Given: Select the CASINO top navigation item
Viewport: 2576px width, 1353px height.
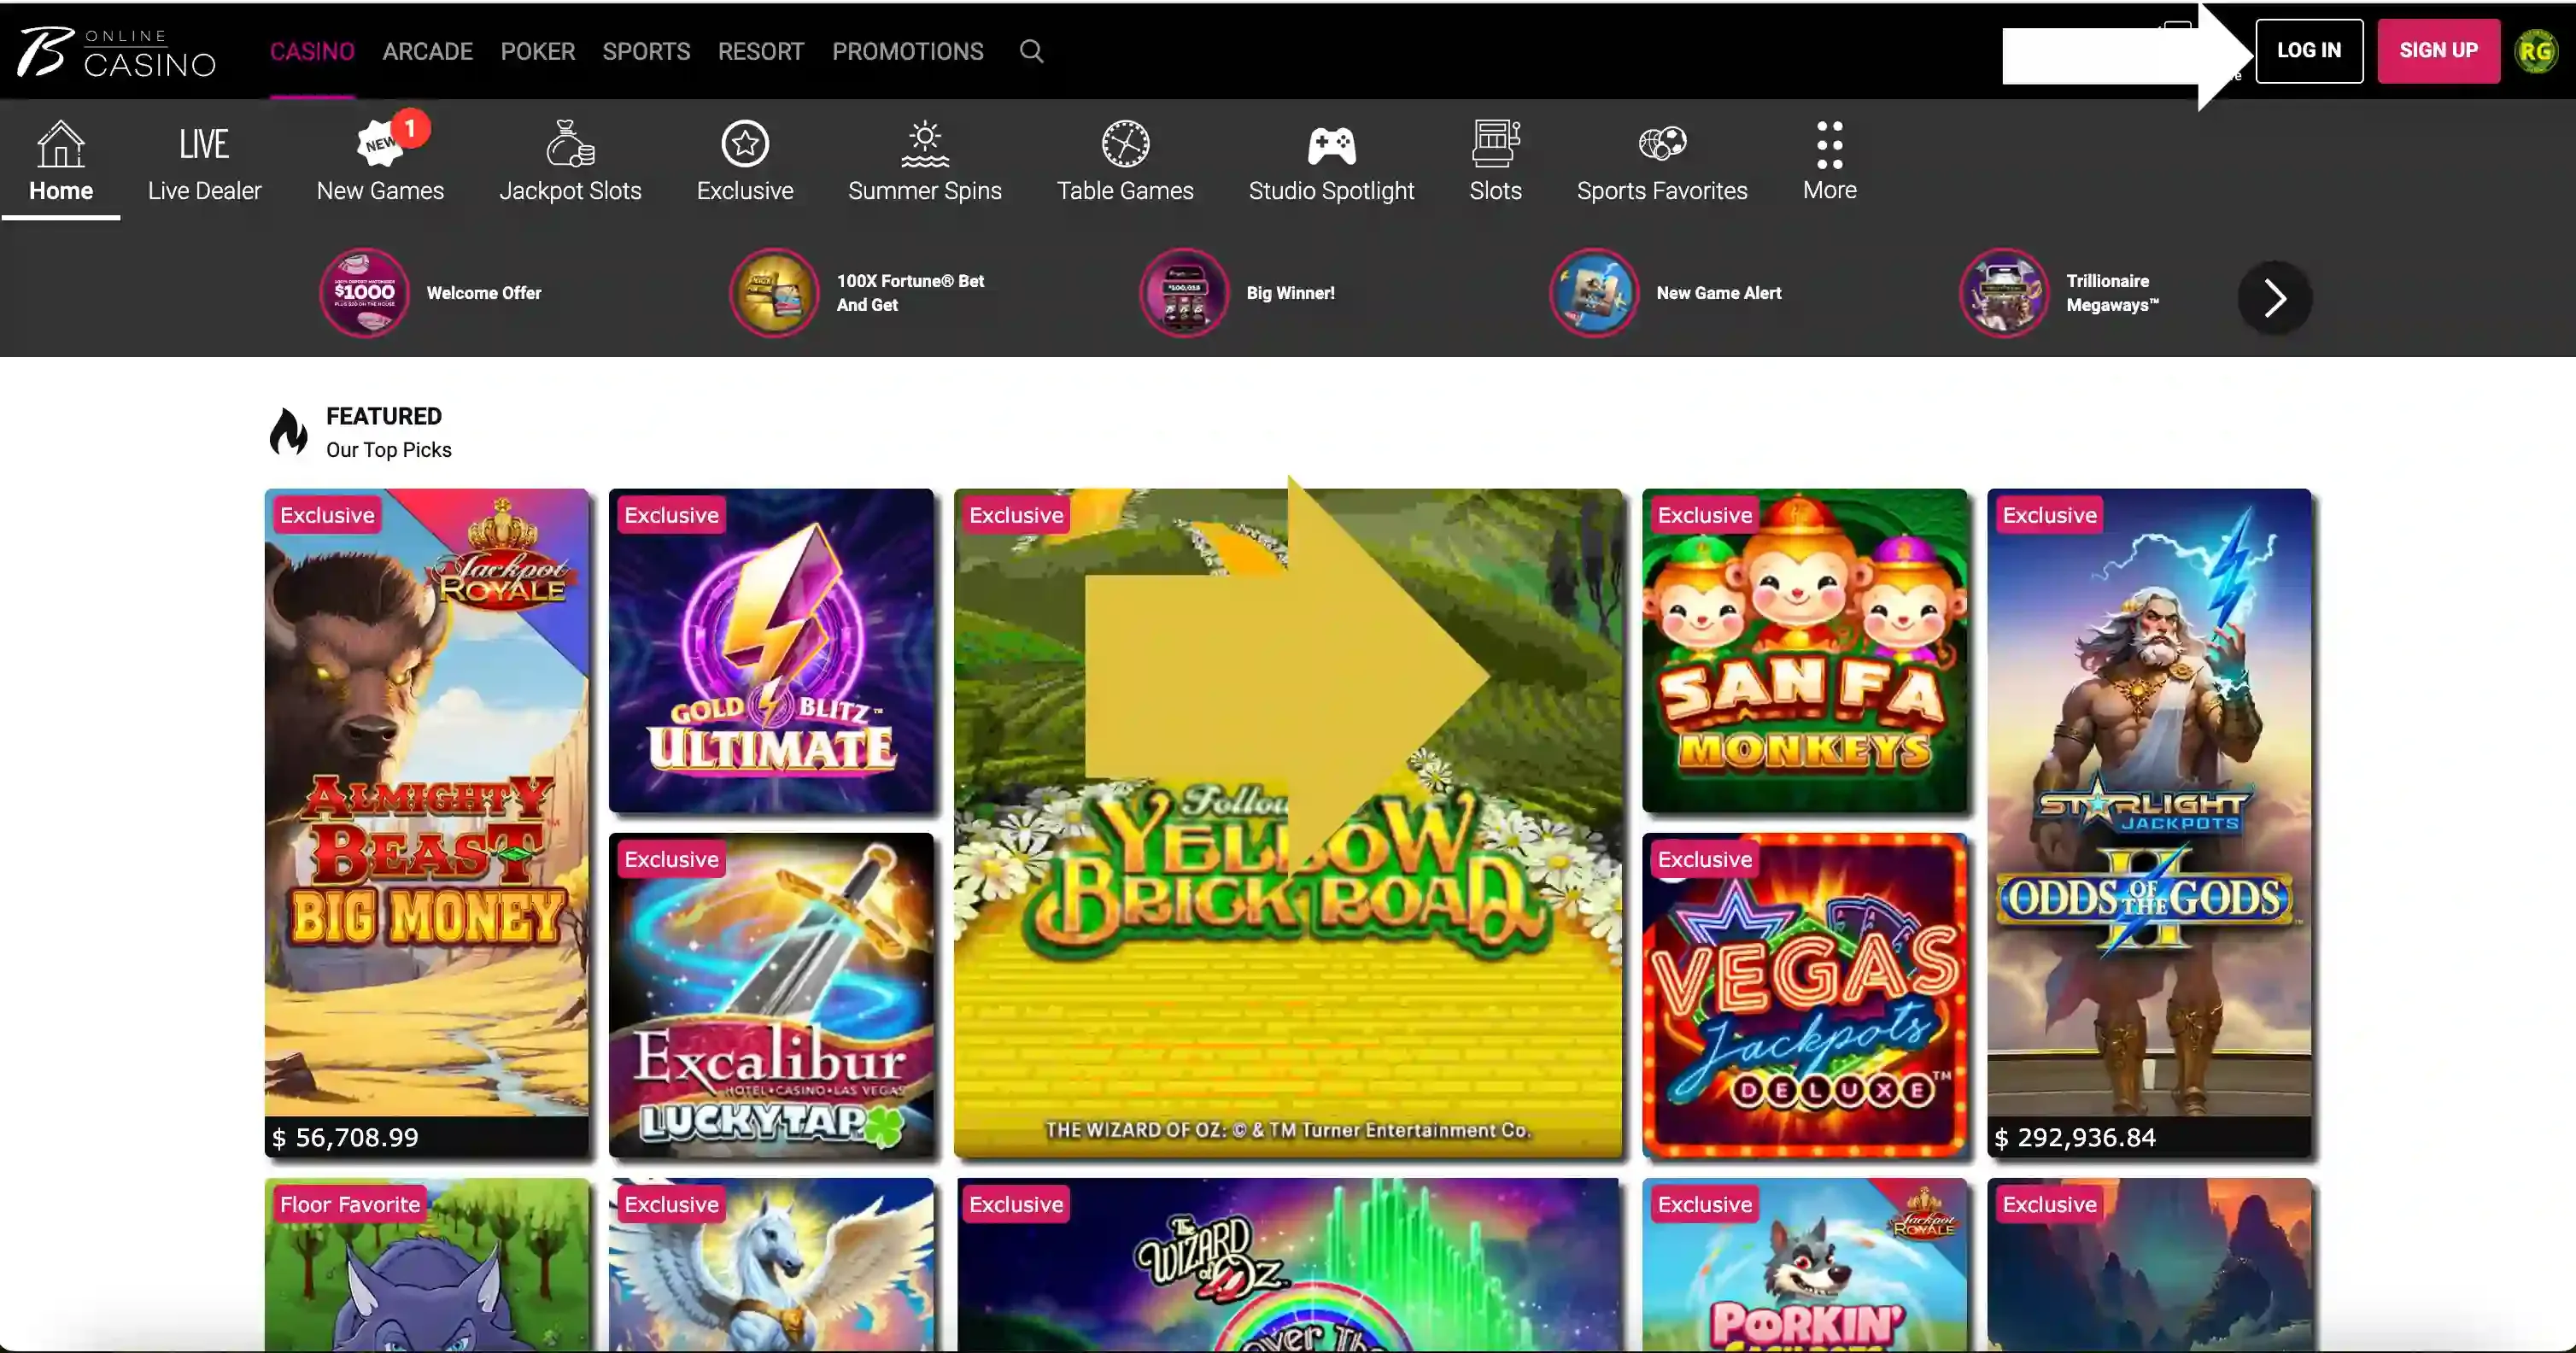Looking at the screenshot, I should coord(312,51).
